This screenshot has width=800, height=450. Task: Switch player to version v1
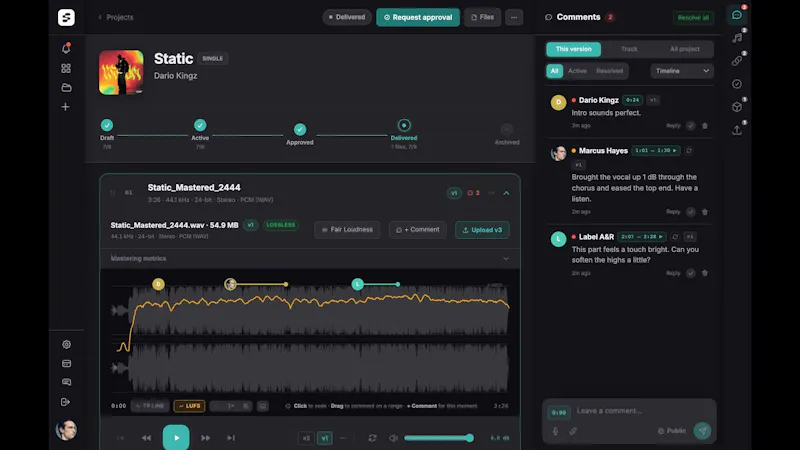[x=324, y=438]
